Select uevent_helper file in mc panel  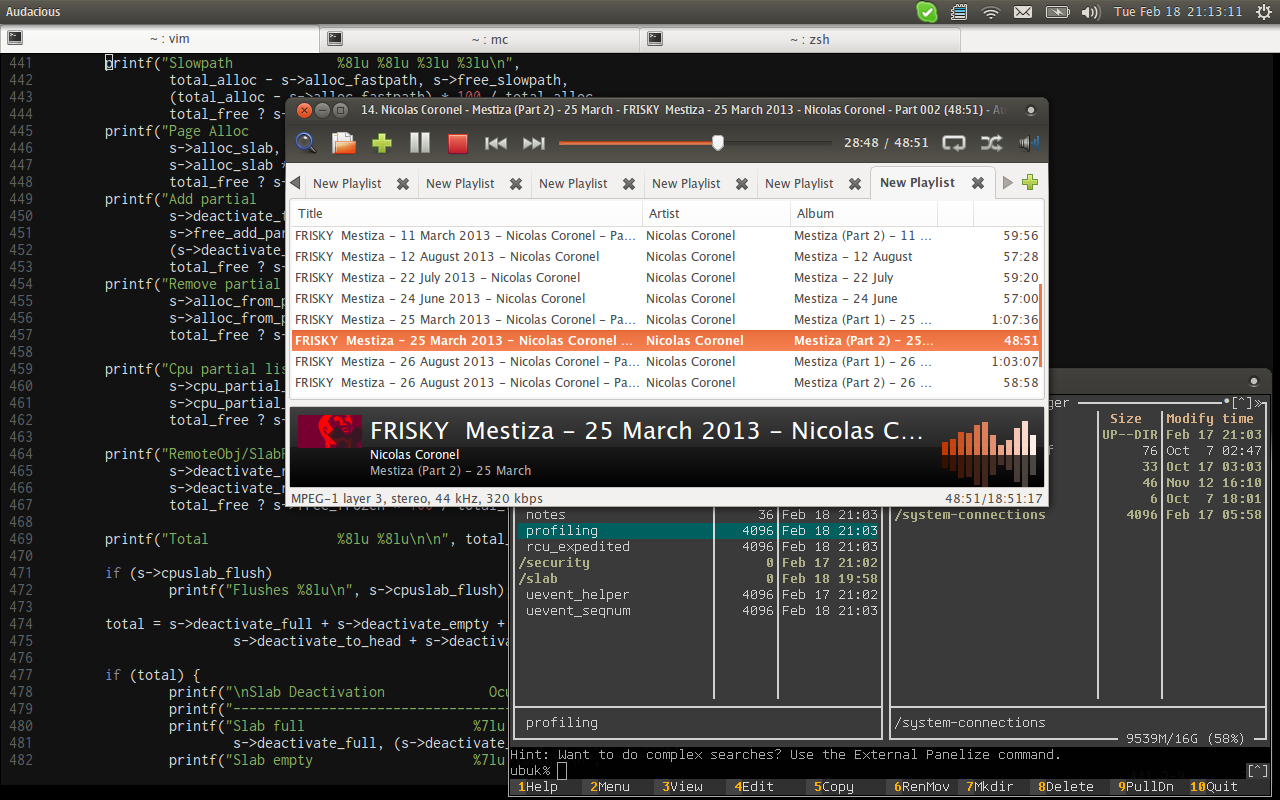click(x=698, y=595)
